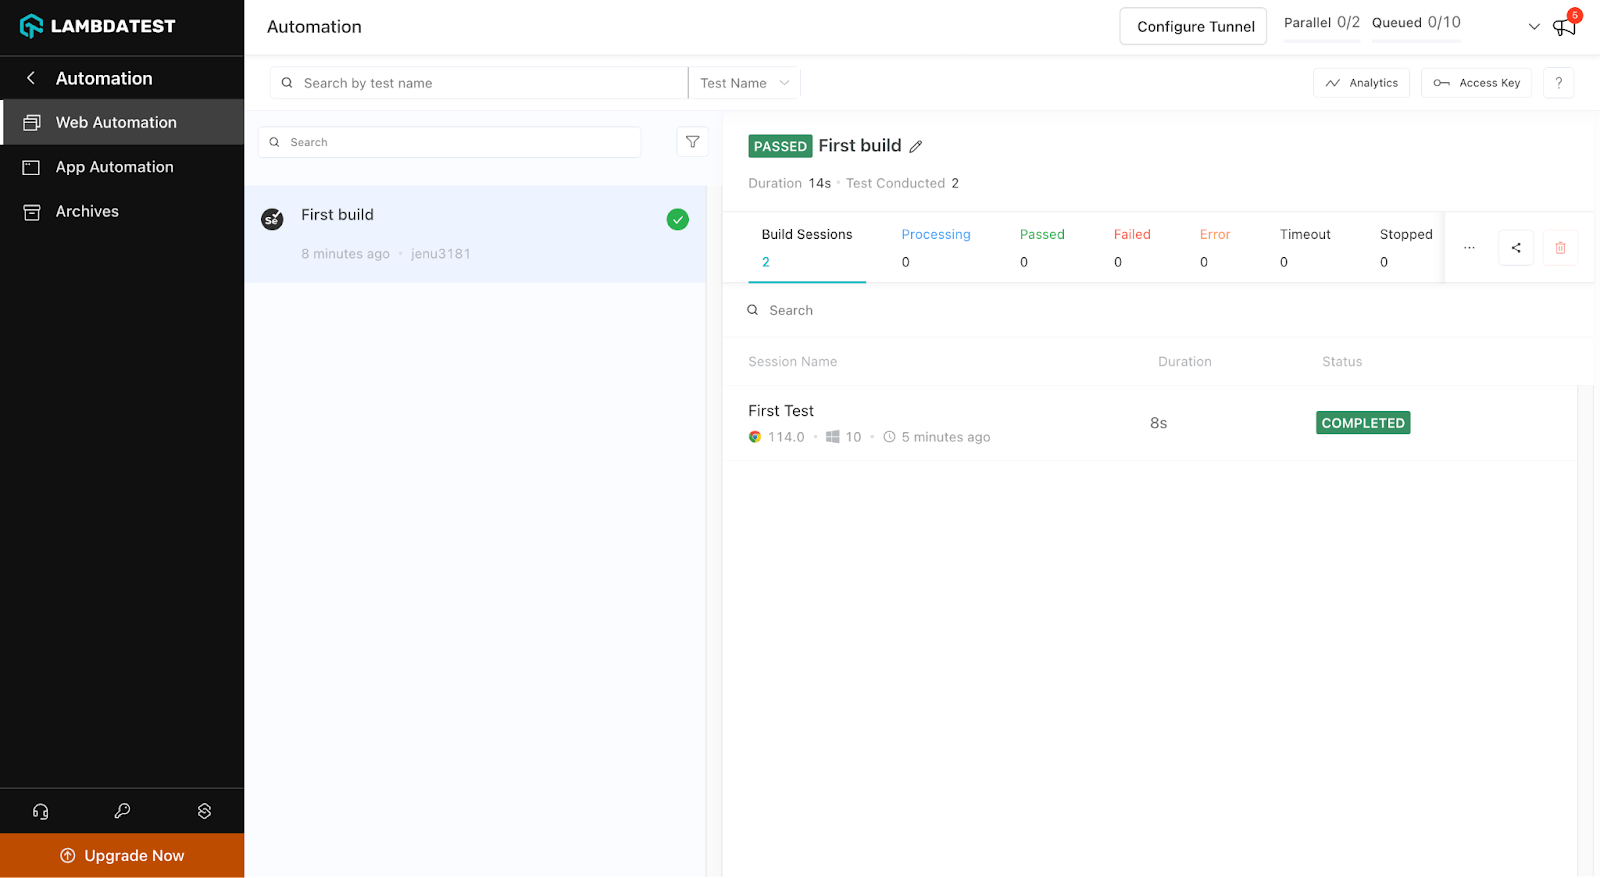Viewport: 1600px width, 878px height.
Task: Open the Test Name dropdown
Action: [744, 83]
